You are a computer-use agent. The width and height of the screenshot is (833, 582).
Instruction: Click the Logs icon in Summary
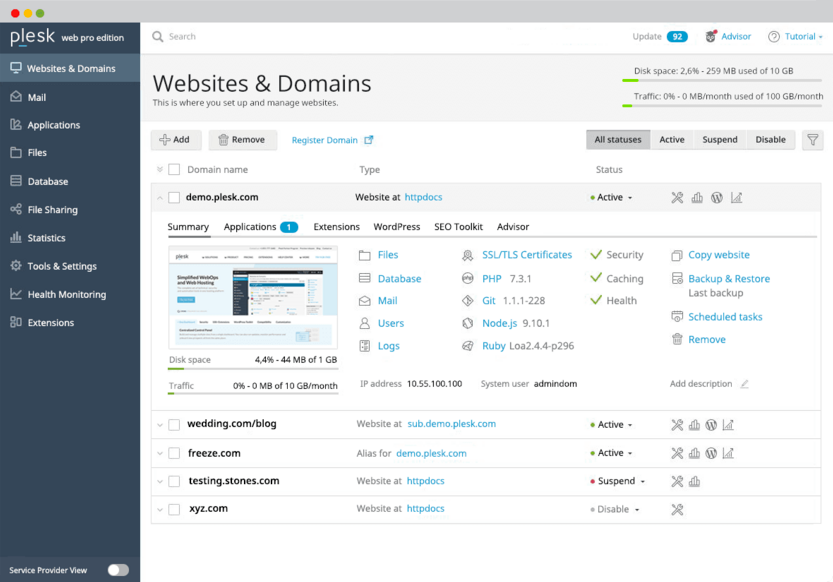[x=364, y=346]
